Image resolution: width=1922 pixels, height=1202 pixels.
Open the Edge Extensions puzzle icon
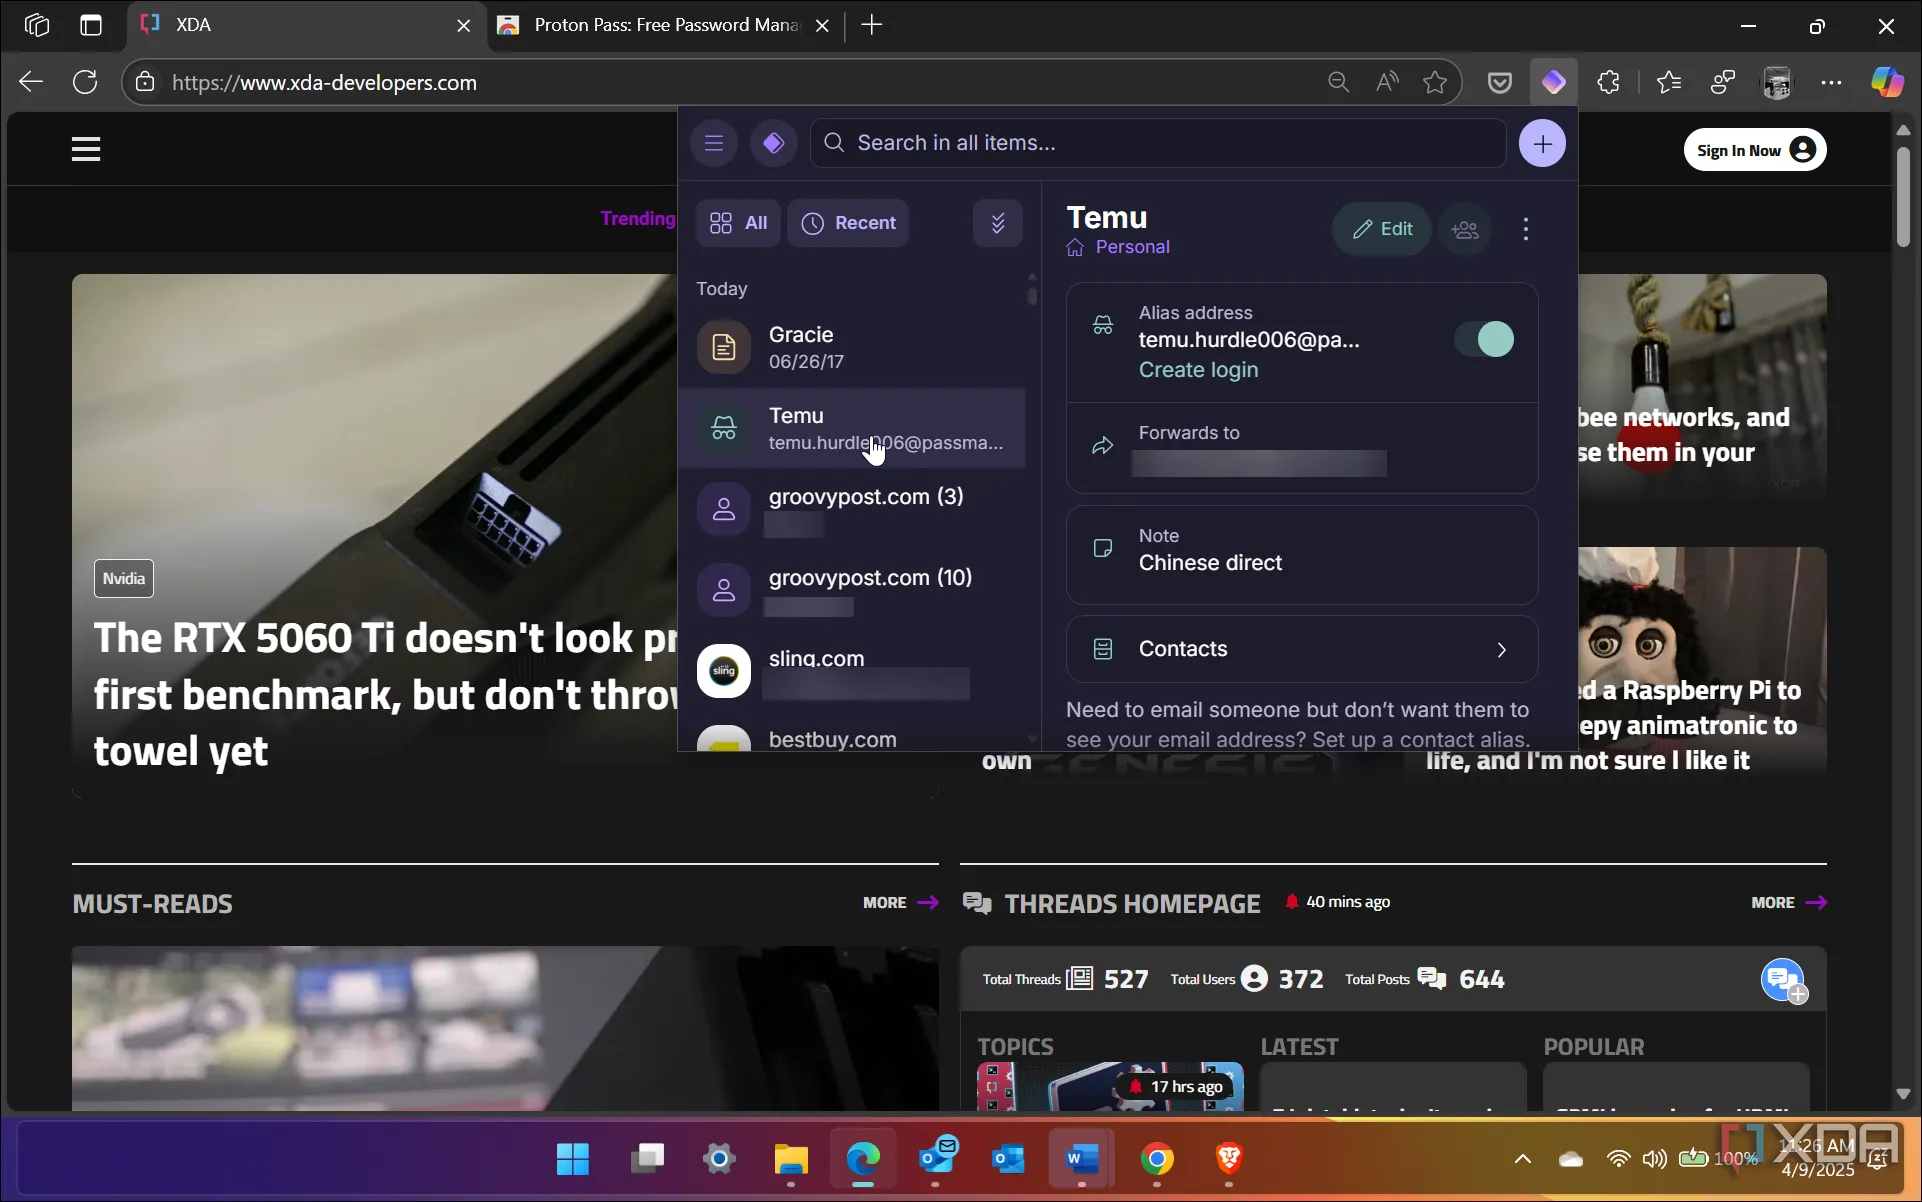[1608, 82]
